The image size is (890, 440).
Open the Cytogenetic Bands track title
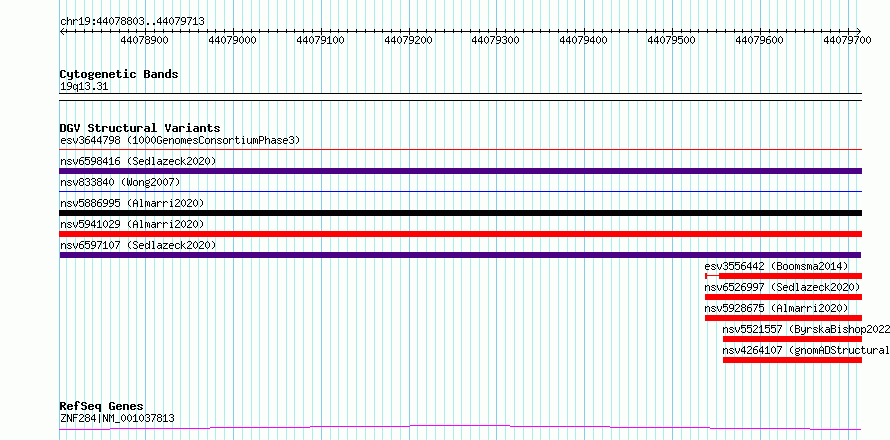119,74
